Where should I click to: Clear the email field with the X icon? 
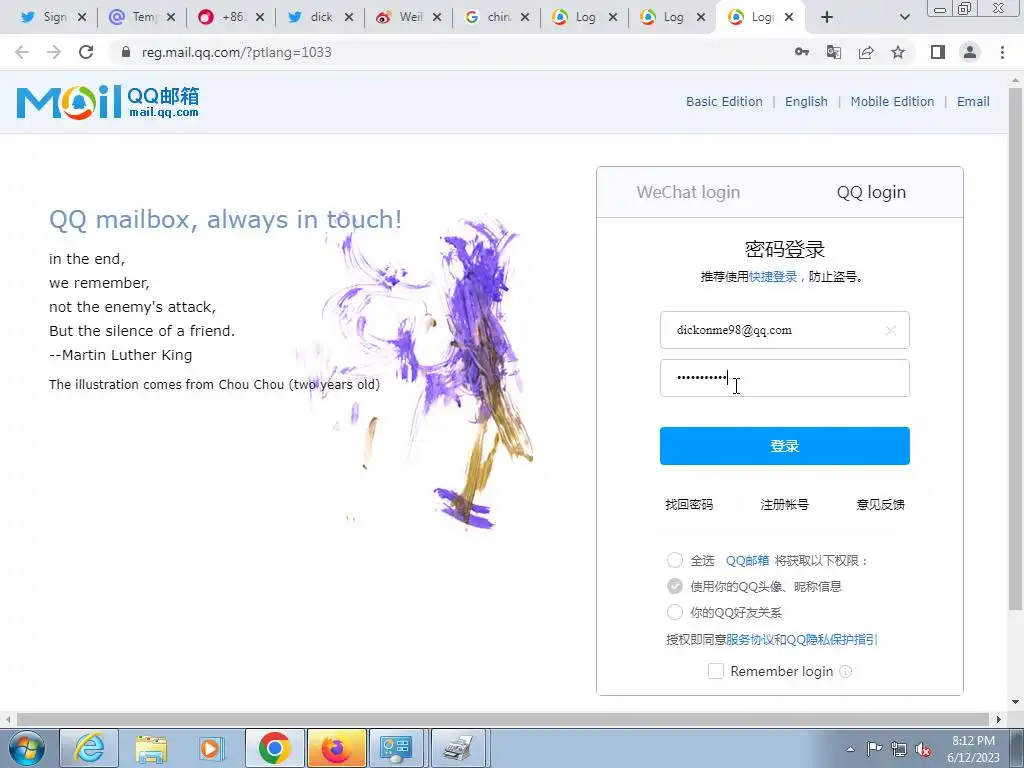point(891,330)
